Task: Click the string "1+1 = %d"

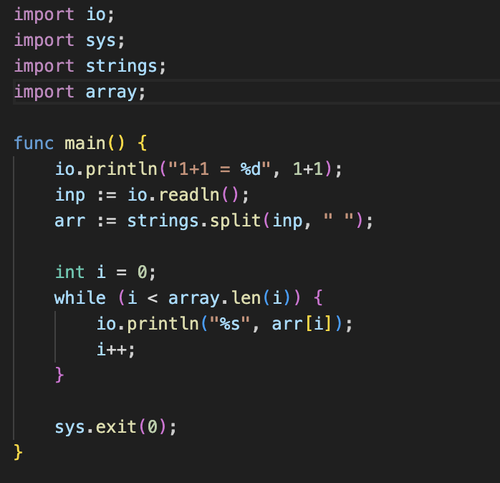Action: (220, 169)
